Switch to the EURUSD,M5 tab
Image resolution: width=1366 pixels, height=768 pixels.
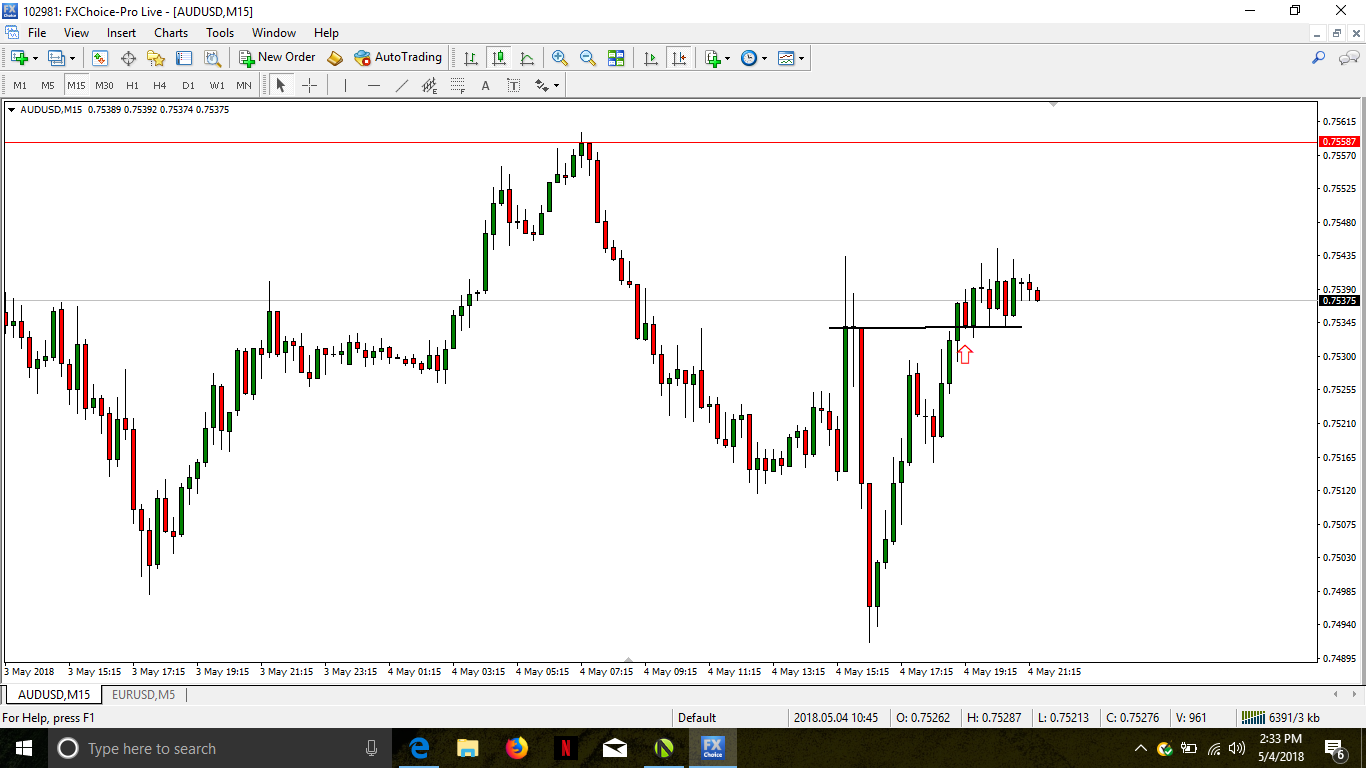click(x=143, y=694)
